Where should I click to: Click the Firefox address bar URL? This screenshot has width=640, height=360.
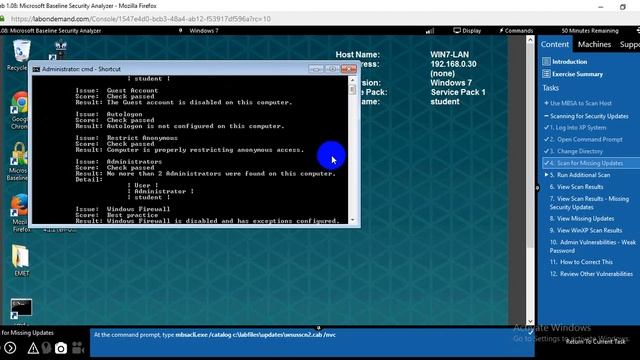[141, 19]
